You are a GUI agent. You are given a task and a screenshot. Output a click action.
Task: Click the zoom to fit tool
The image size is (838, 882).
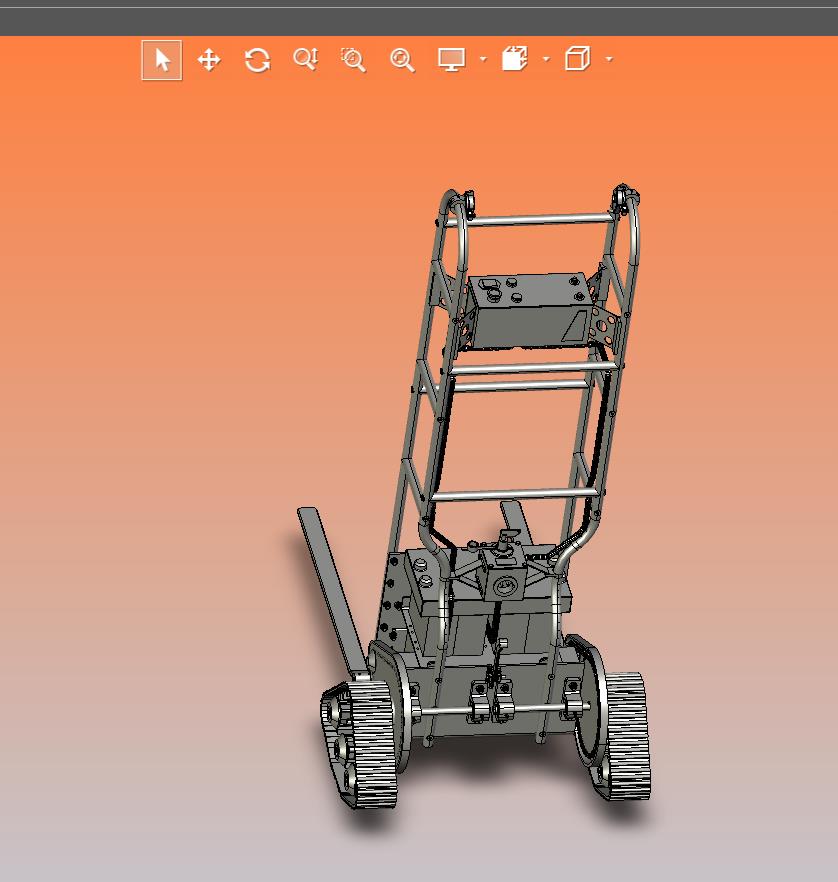[402, 60]
